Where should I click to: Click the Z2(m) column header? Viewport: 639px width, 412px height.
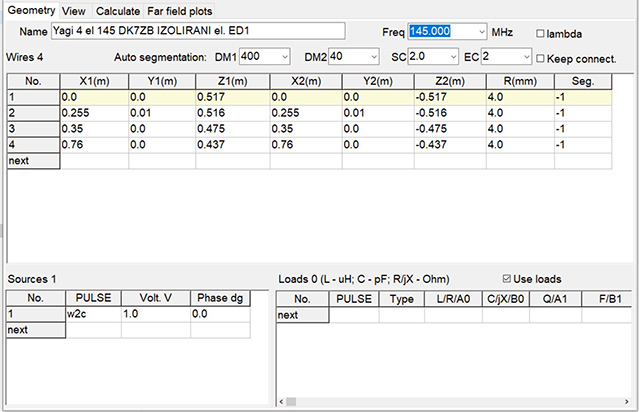[x=450, y=81]
